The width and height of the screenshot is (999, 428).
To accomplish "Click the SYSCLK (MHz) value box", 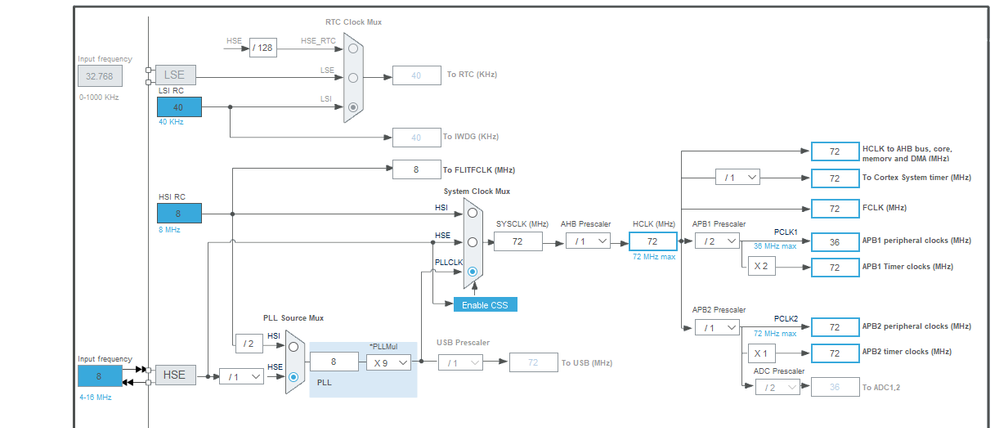I will click(518, 241).
